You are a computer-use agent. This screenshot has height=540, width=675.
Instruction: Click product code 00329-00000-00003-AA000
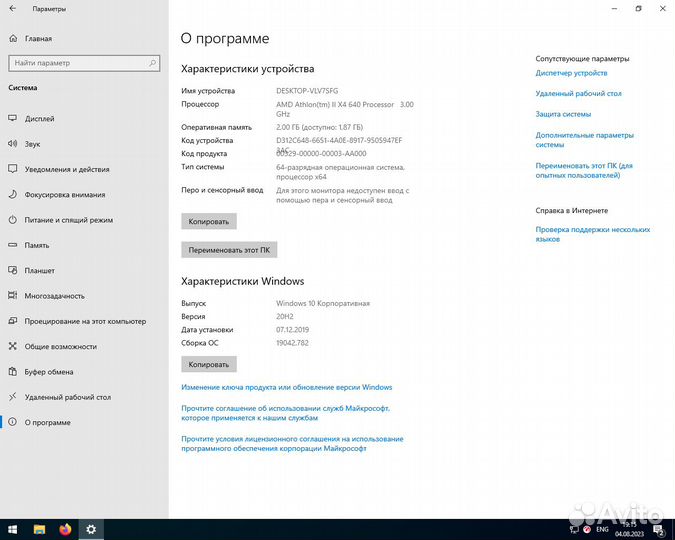(x=321, y=154)
